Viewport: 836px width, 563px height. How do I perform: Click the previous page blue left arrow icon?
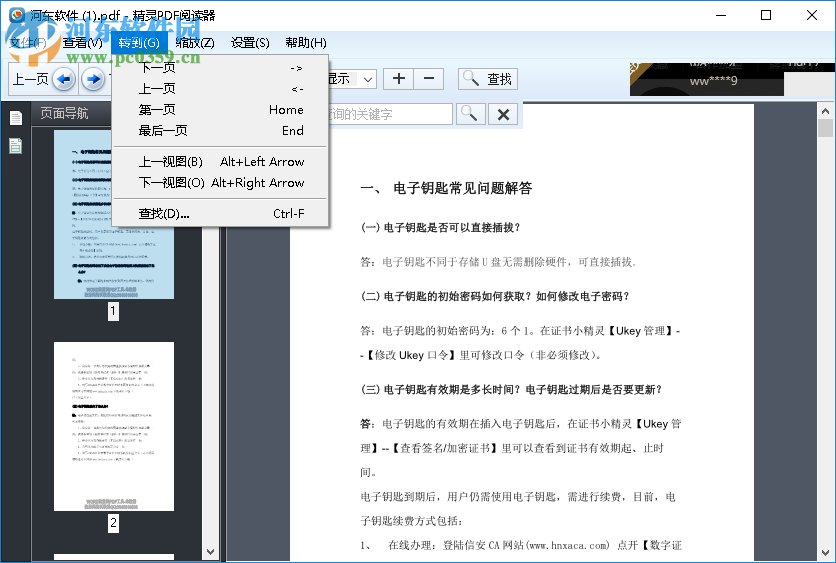click(64, 80)
